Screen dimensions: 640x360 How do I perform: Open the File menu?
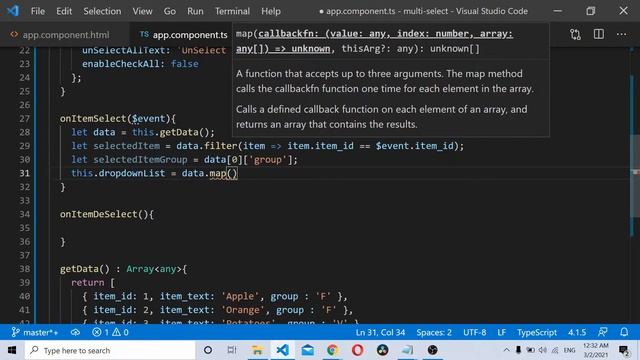(38, 11)
